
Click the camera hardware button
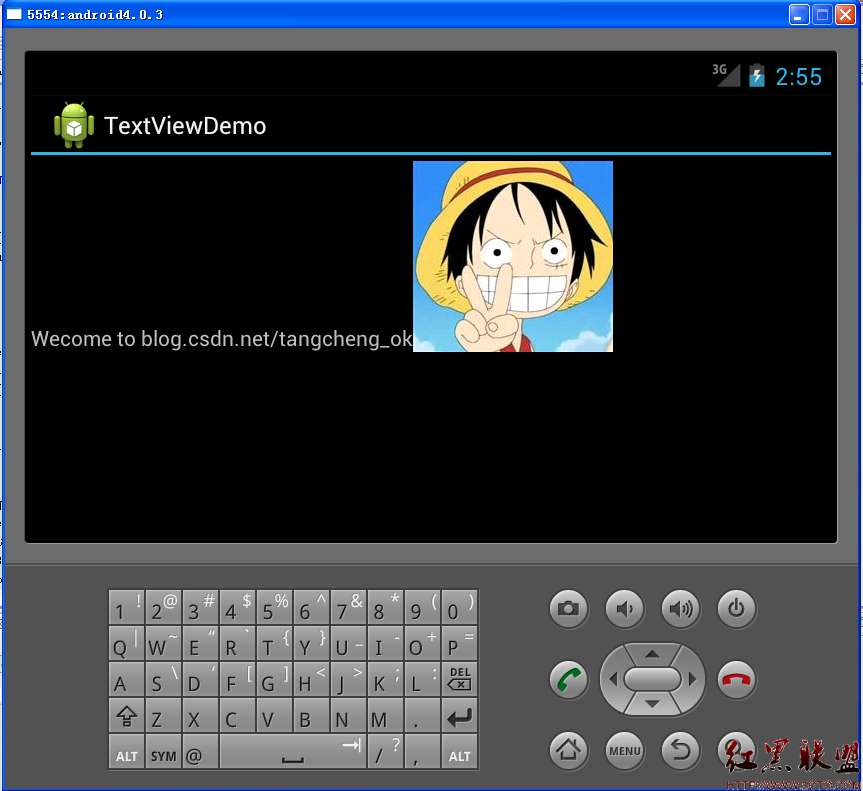tap(569, 608)
